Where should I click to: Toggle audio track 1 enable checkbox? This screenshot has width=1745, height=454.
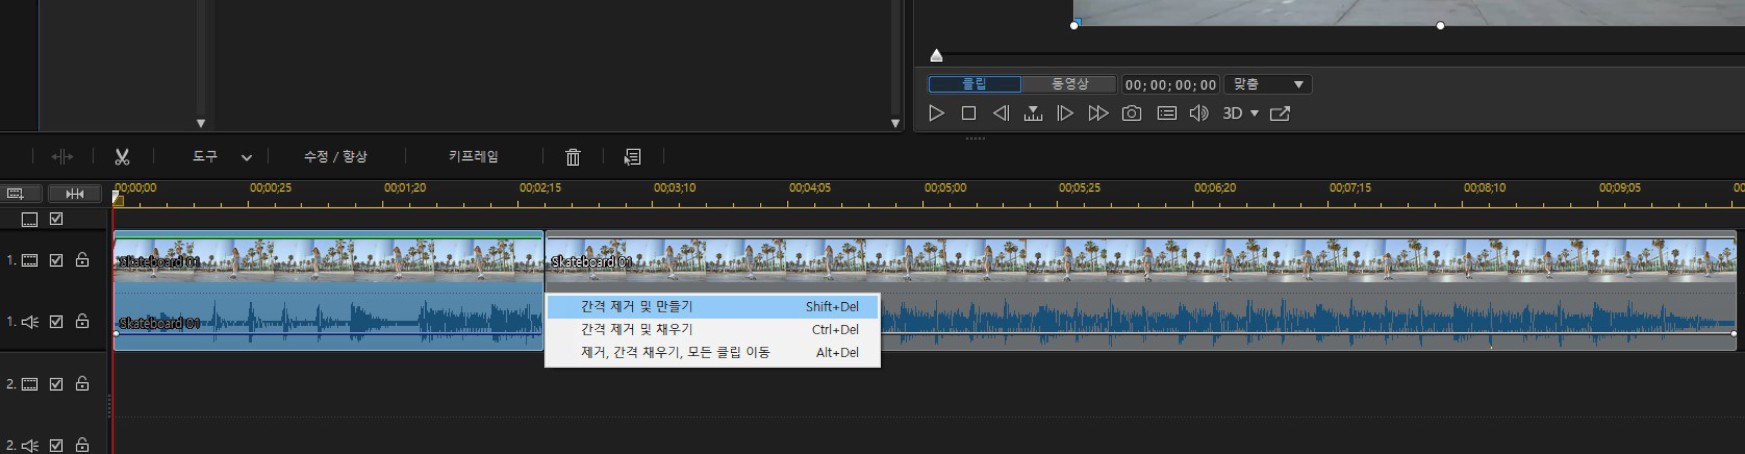point(56,322)
